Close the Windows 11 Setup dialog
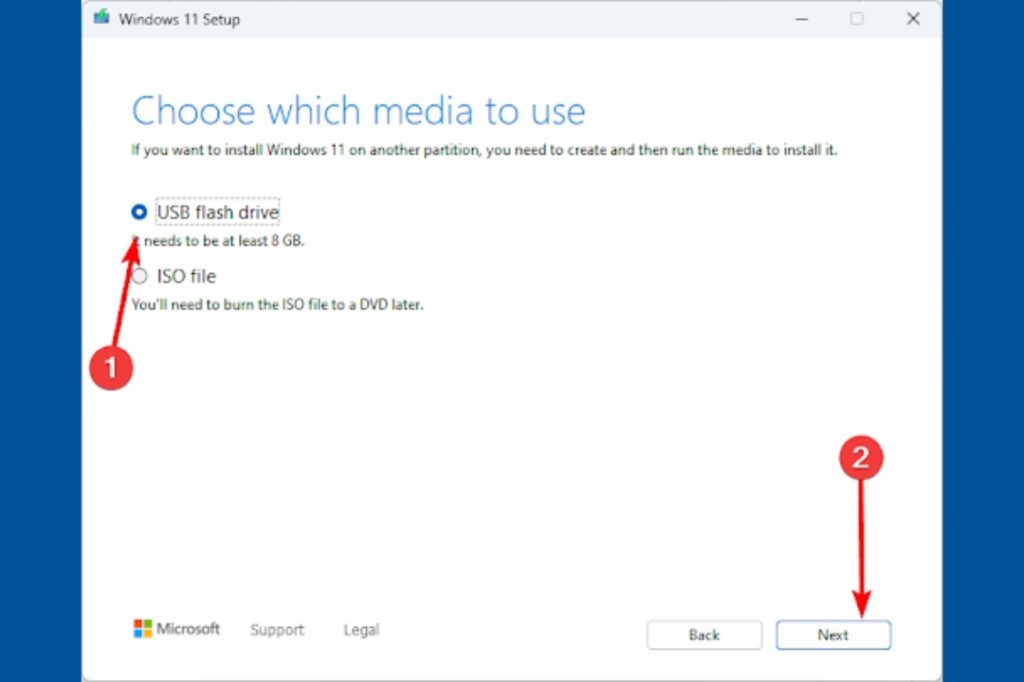This screenshot has height=682, width=1024. (x=913, y=19)
